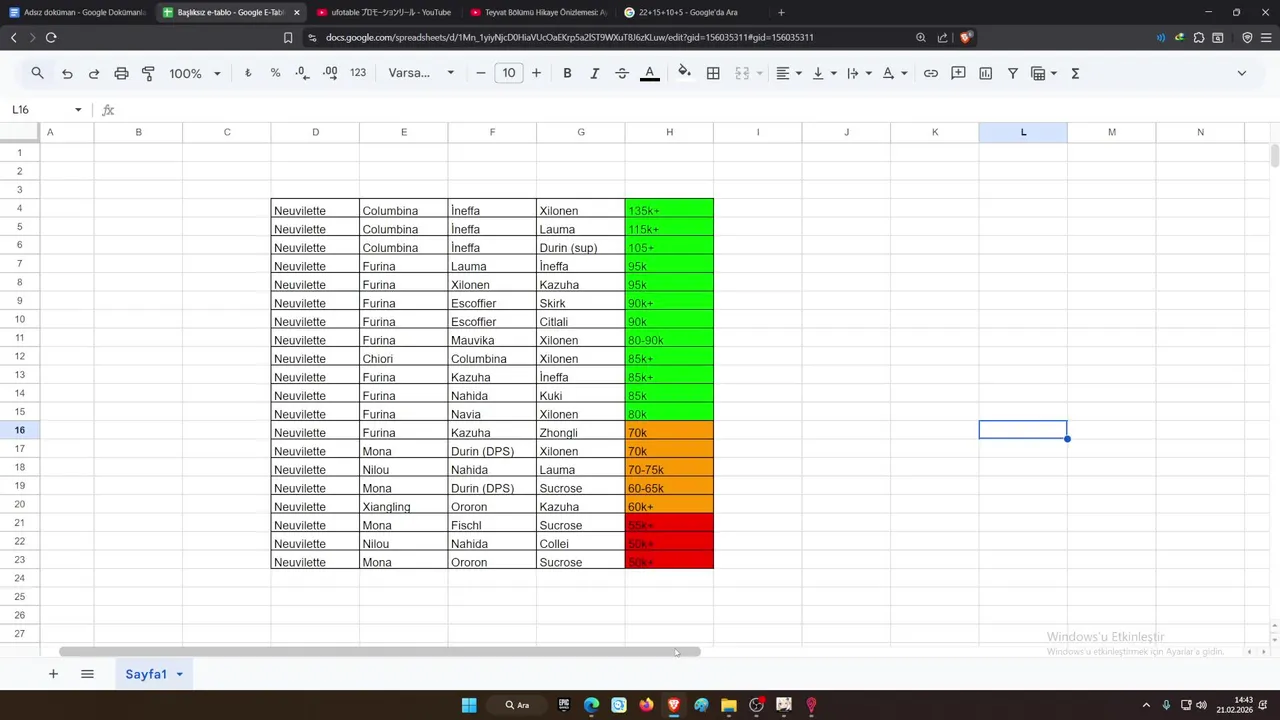Viewport: 1280px width, 720px height.
Task: Edit the font size field
Action: [x=509, y=73]
